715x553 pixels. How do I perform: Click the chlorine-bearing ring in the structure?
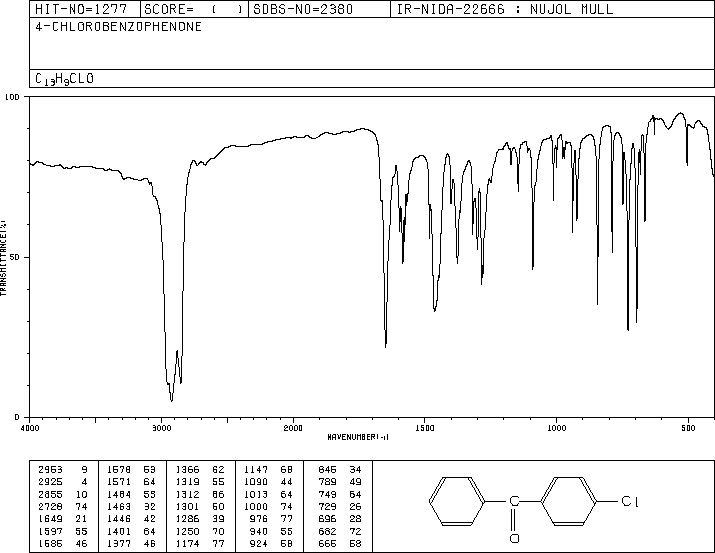[x=569, y=501]
